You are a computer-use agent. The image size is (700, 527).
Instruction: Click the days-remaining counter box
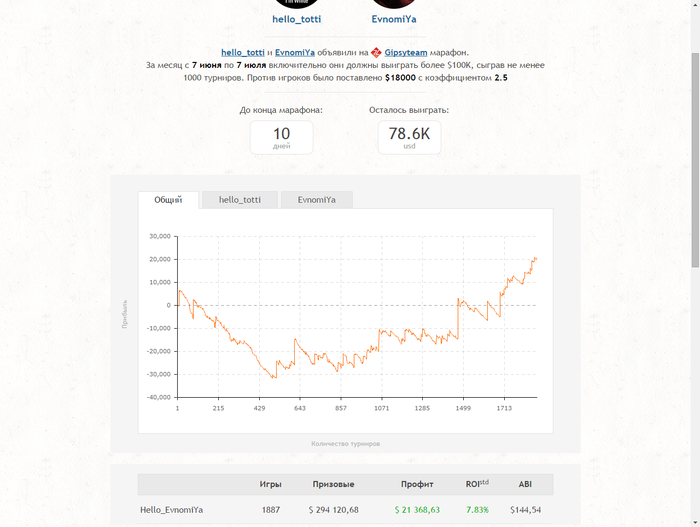coord(281,137)
